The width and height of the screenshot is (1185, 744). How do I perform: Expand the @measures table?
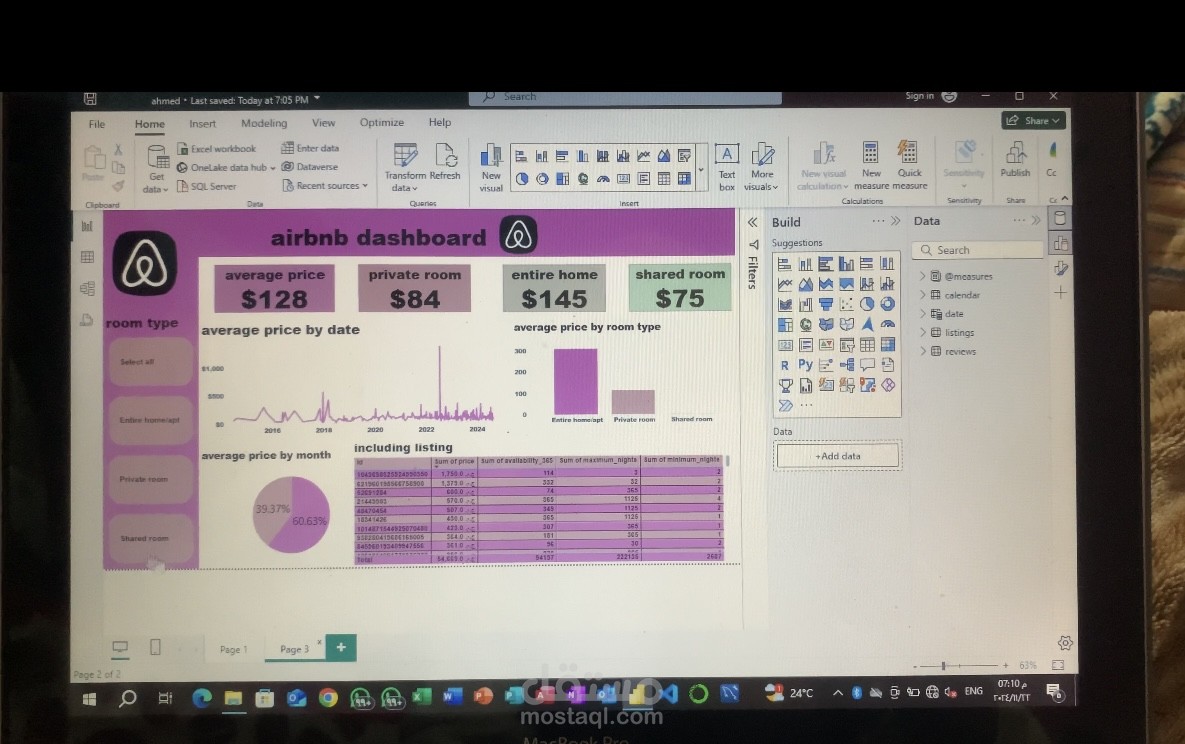click(923, 276)
